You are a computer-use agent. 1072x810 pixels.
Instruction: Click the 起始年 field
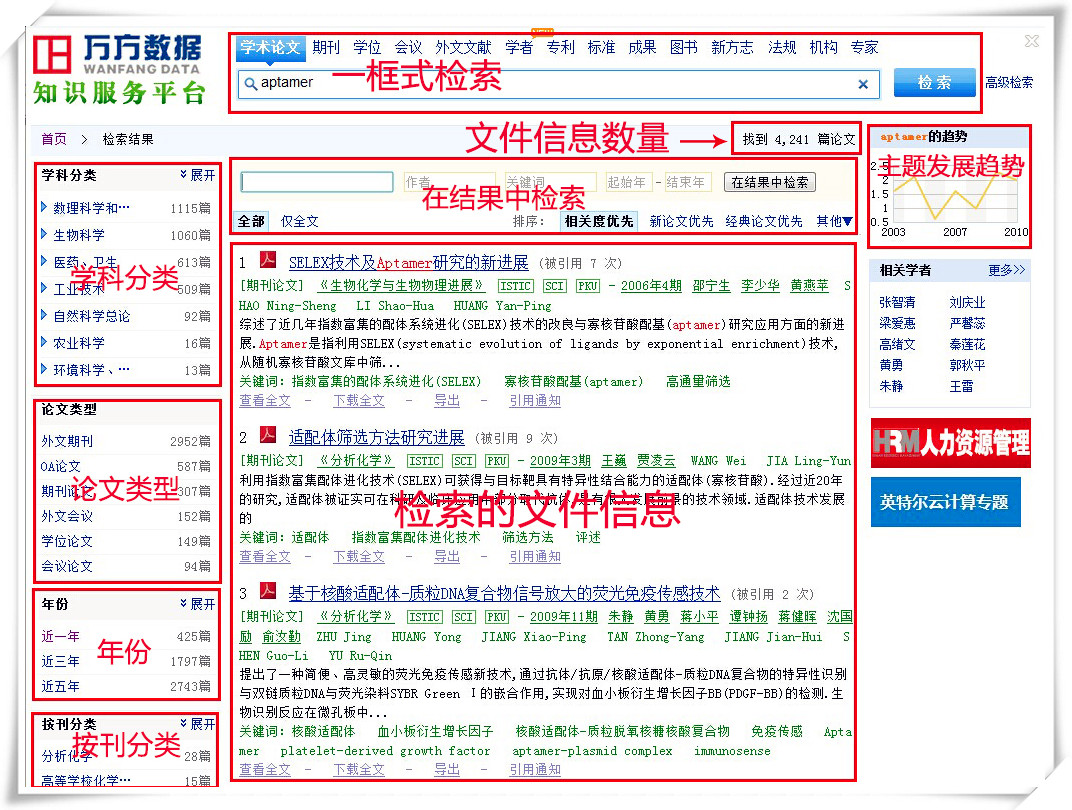pyautogui.click(x=628, y=182)
